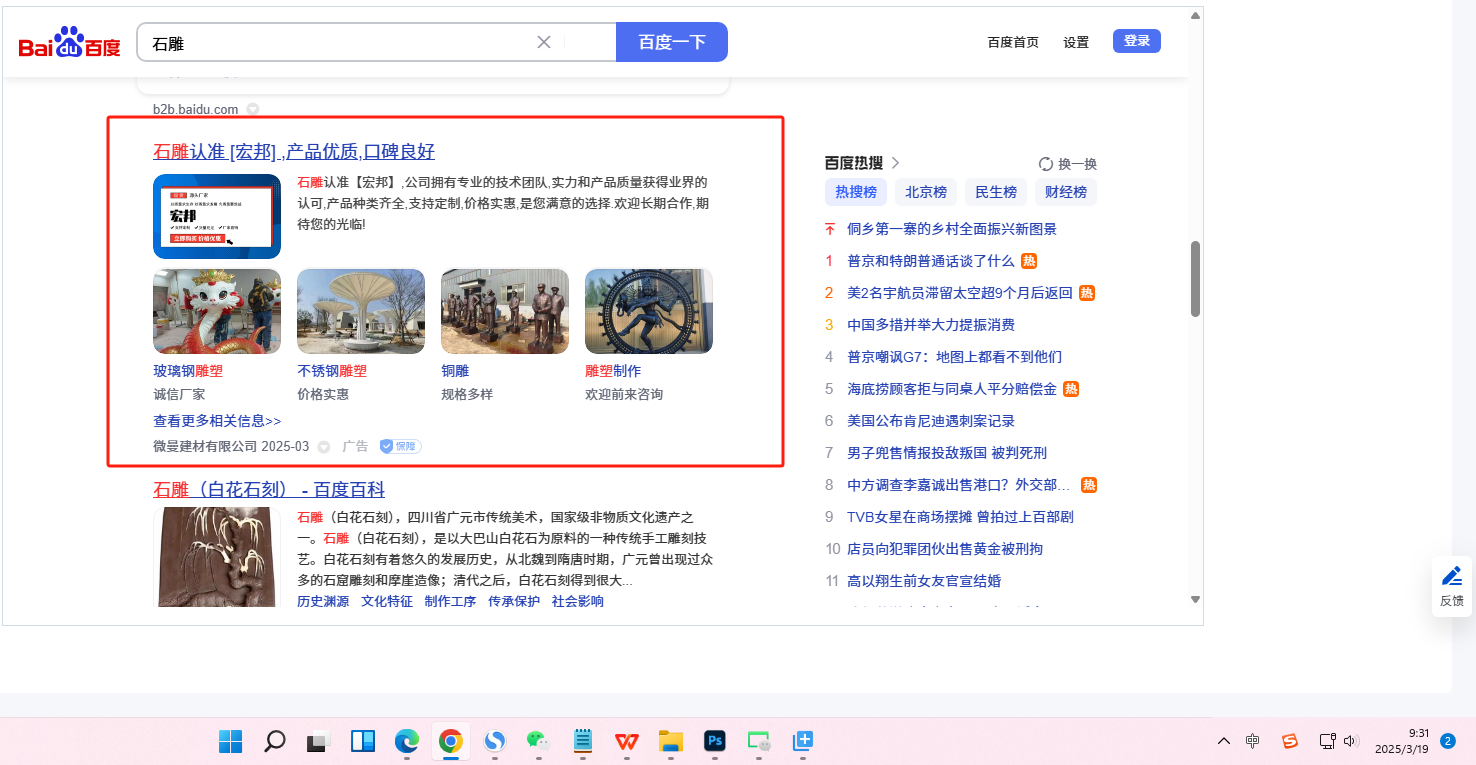
Task: Click the page vertical scrollbar thumb
Action: [x=1195, y=279]
